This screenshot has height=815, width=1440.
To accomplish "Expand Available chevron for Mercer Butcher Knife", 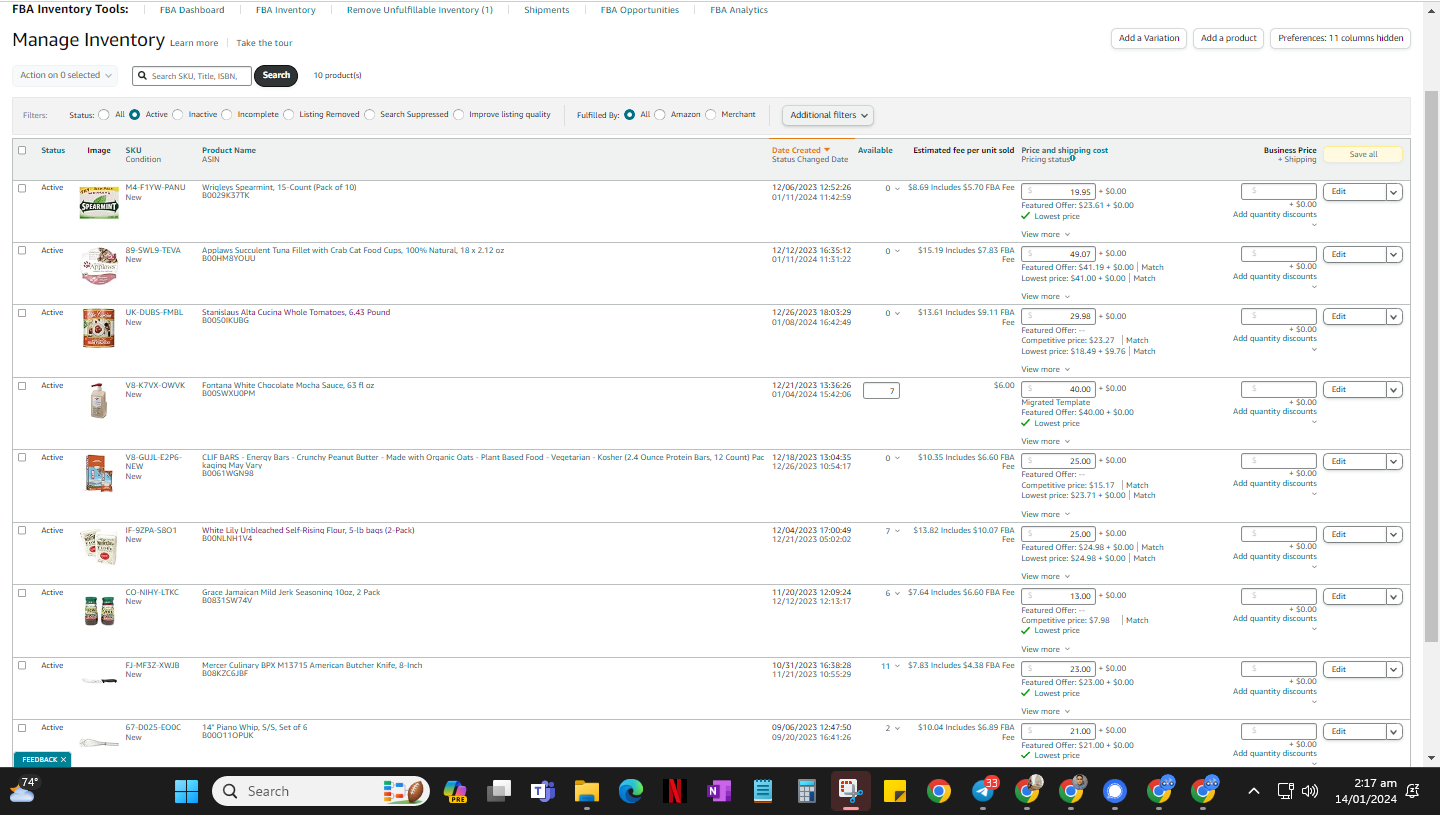I will pyautogui.click(x=897, y=666).
